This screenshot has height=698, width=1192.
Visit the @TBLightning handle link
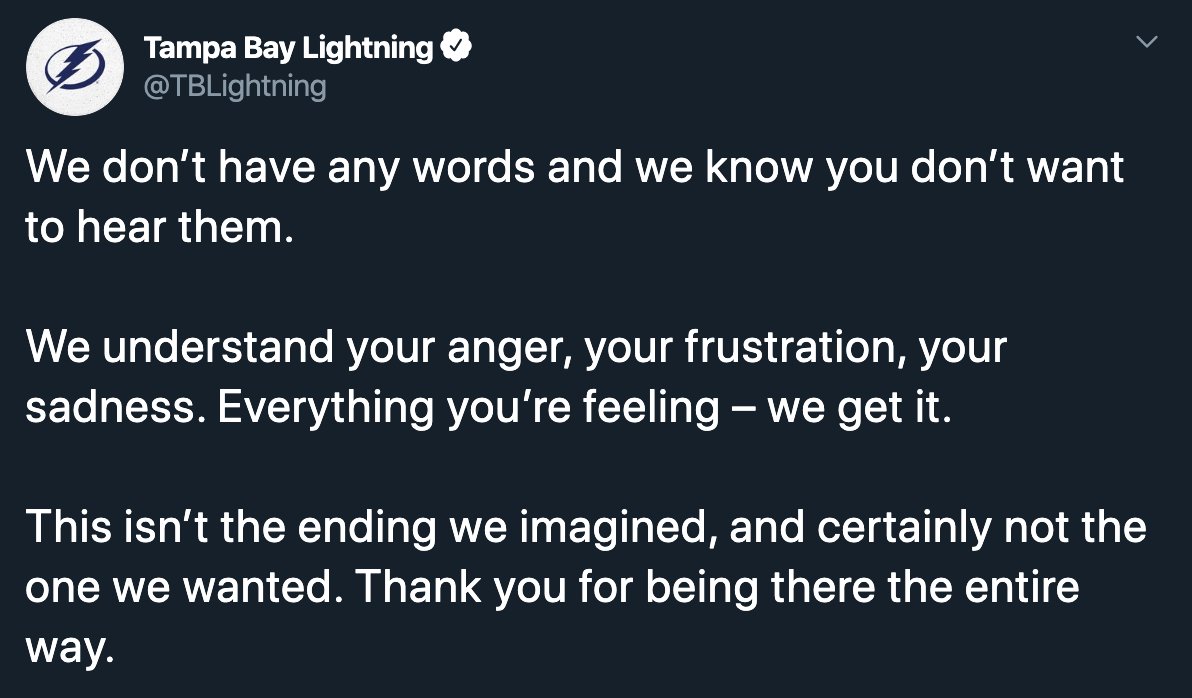coord(235,87)
